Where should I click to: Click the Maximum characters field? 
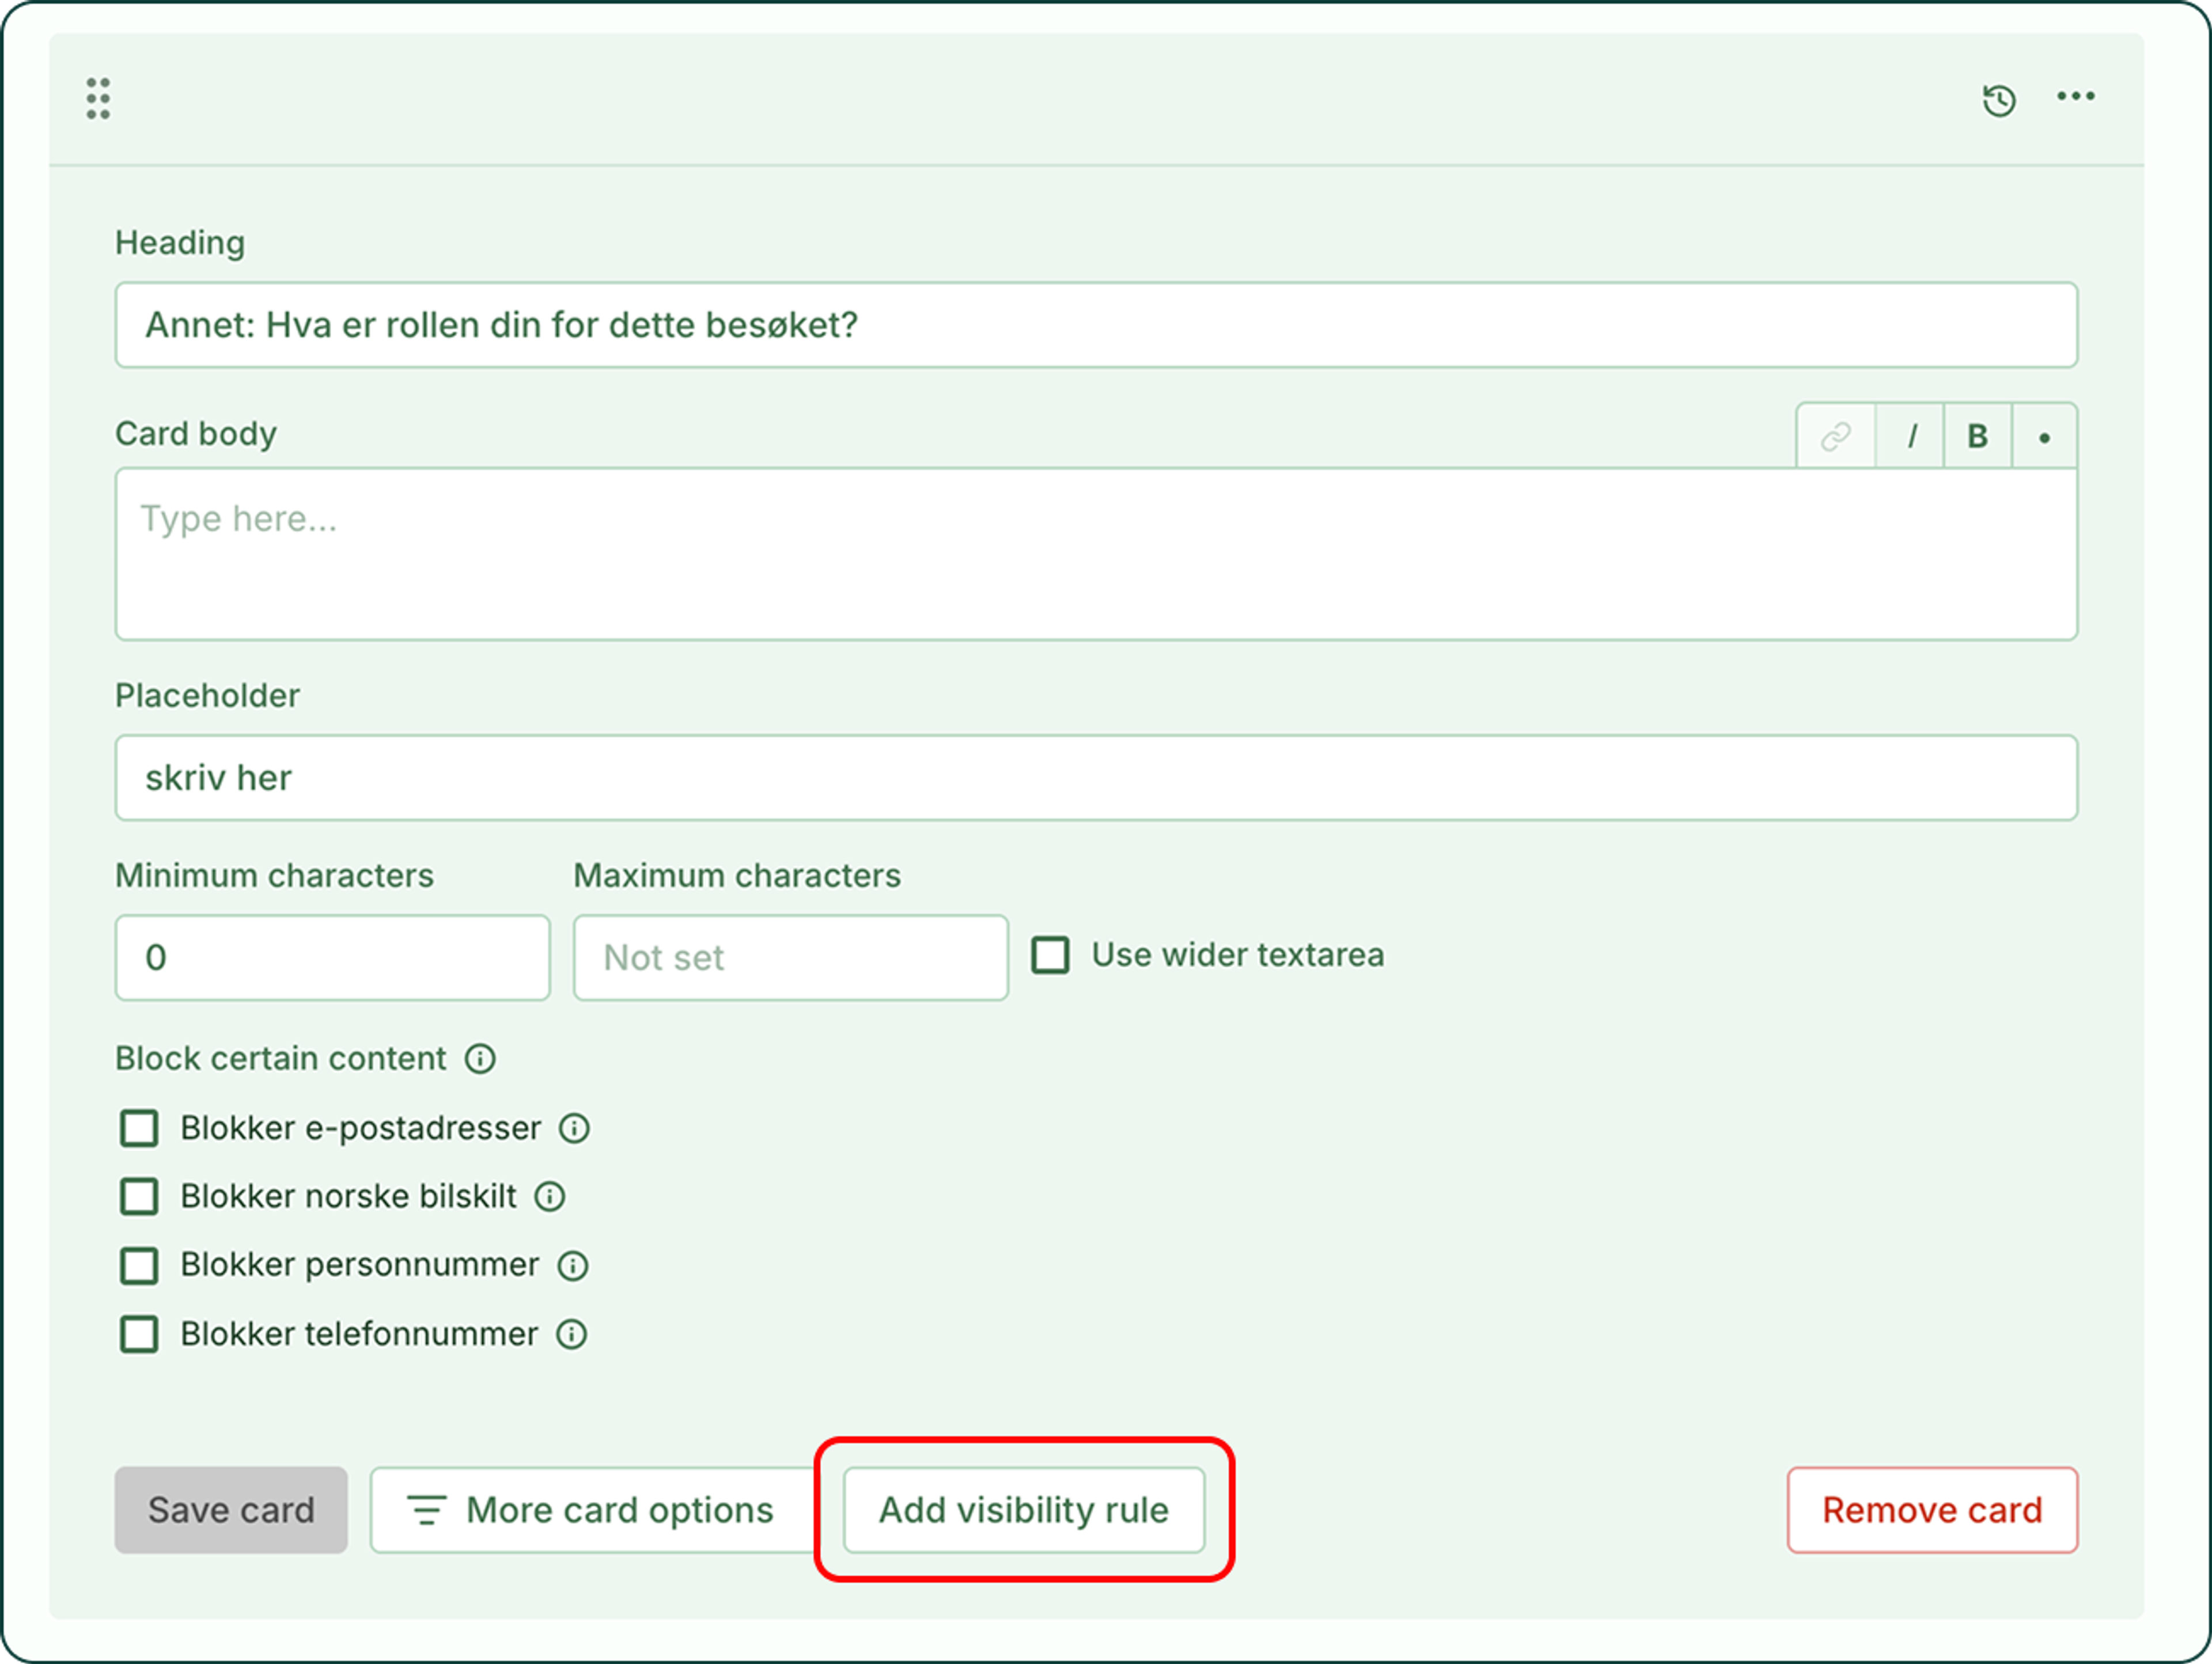tap(790, 957)
